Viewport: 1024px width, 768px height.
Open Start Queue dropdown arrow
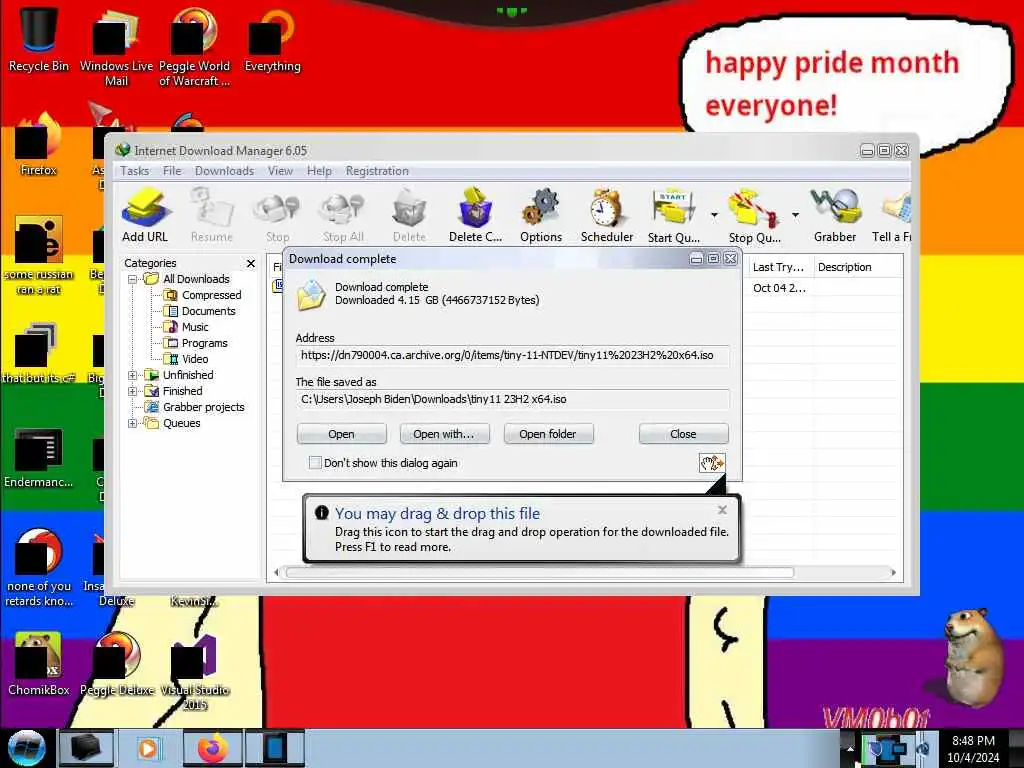click(x=714, y=215)
